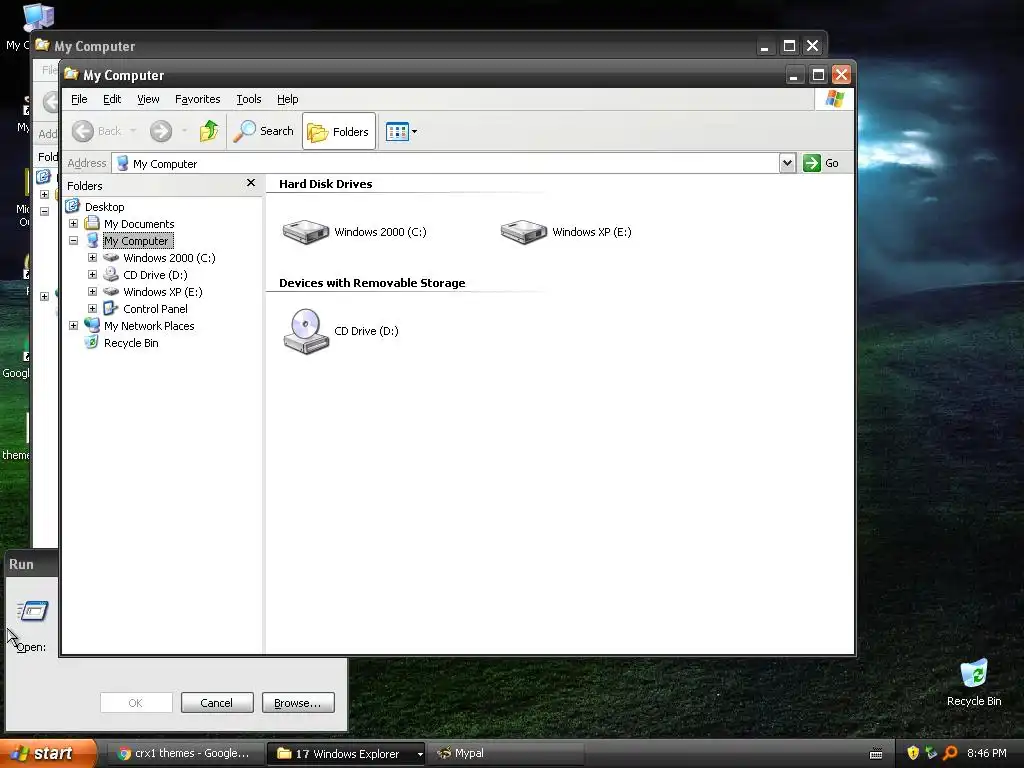Click the on-screen keyboard tray icon

click(876, 754)
